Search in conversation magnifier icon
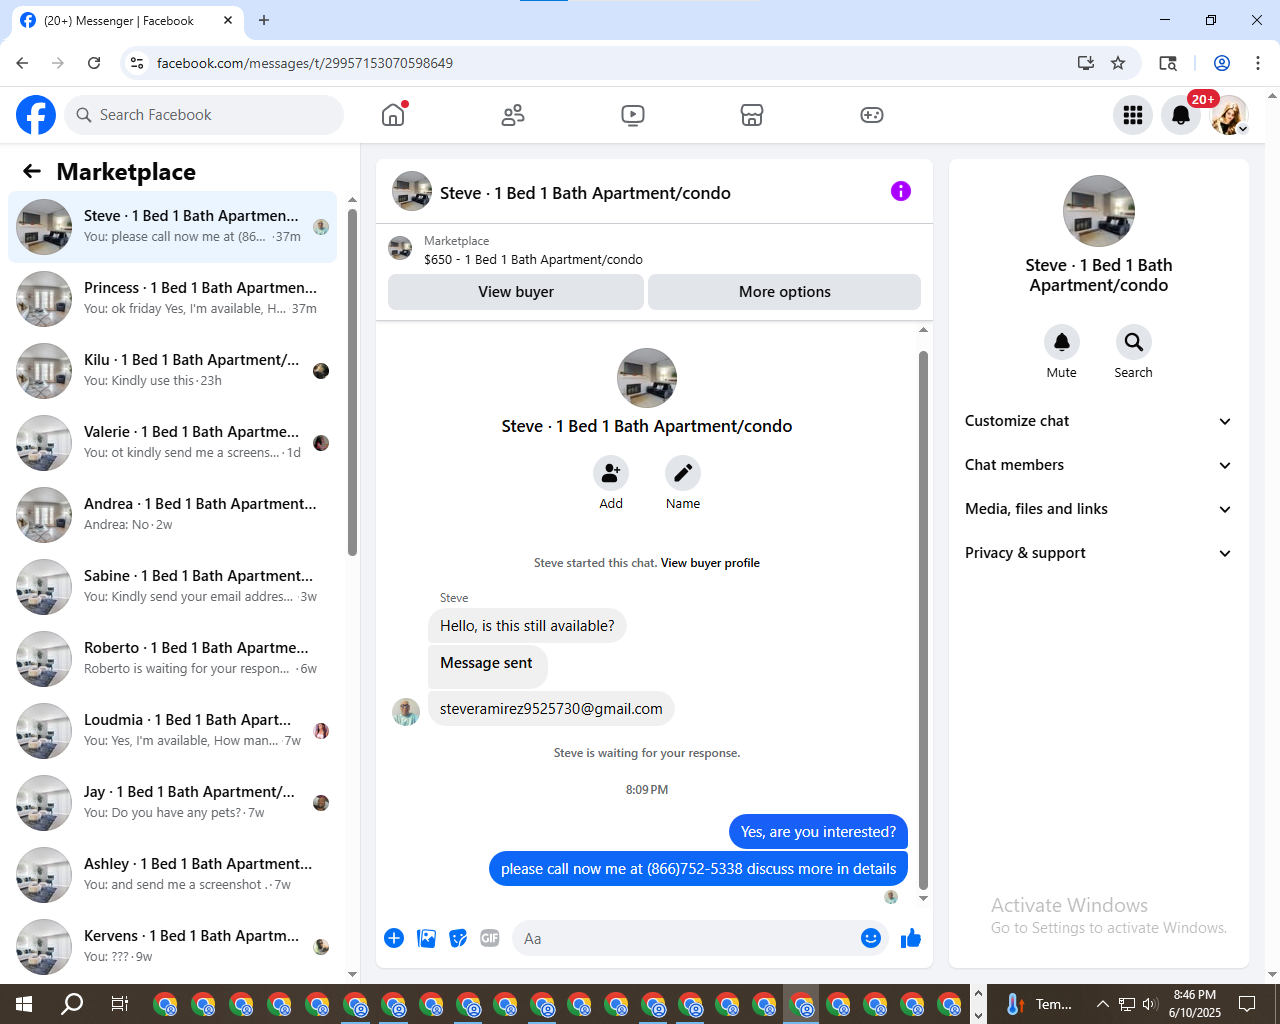The image size is (1280, 1024). pos(1134,342)
